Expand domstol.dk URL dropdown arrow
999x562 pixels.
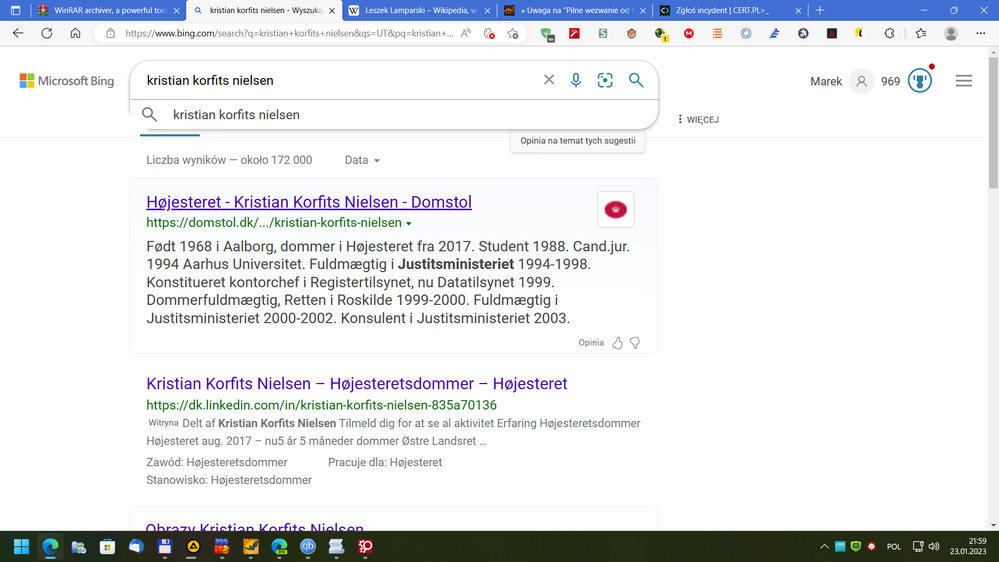click(x=409, y=223)
